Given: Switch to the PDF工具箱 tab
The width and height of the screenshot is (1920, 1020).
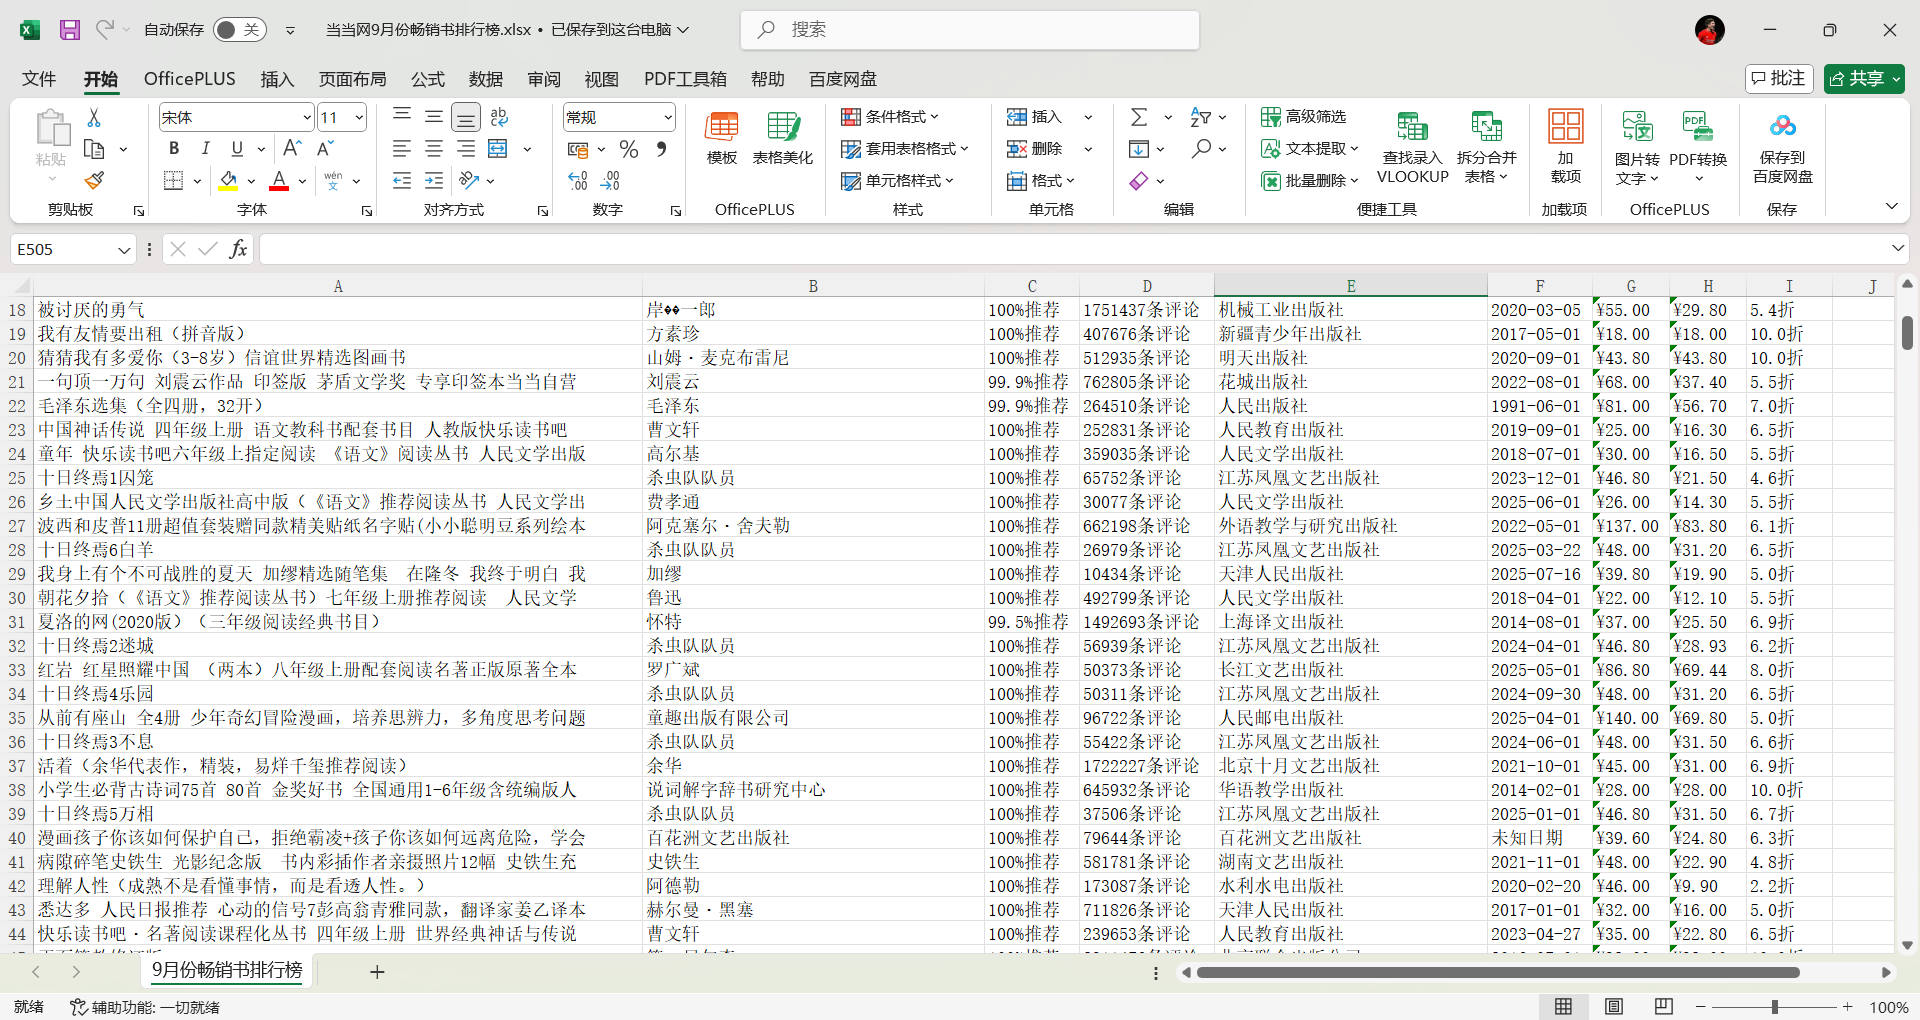Looking at the screenshot, I should [x=685, y=79].
